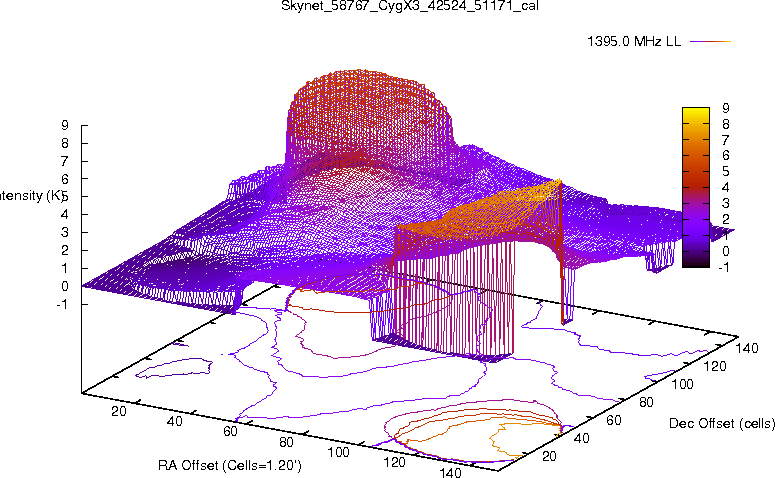Click Dec axis tick label 20
The image size is (775, 478).
pyautogui.click(x=549, y=456)
